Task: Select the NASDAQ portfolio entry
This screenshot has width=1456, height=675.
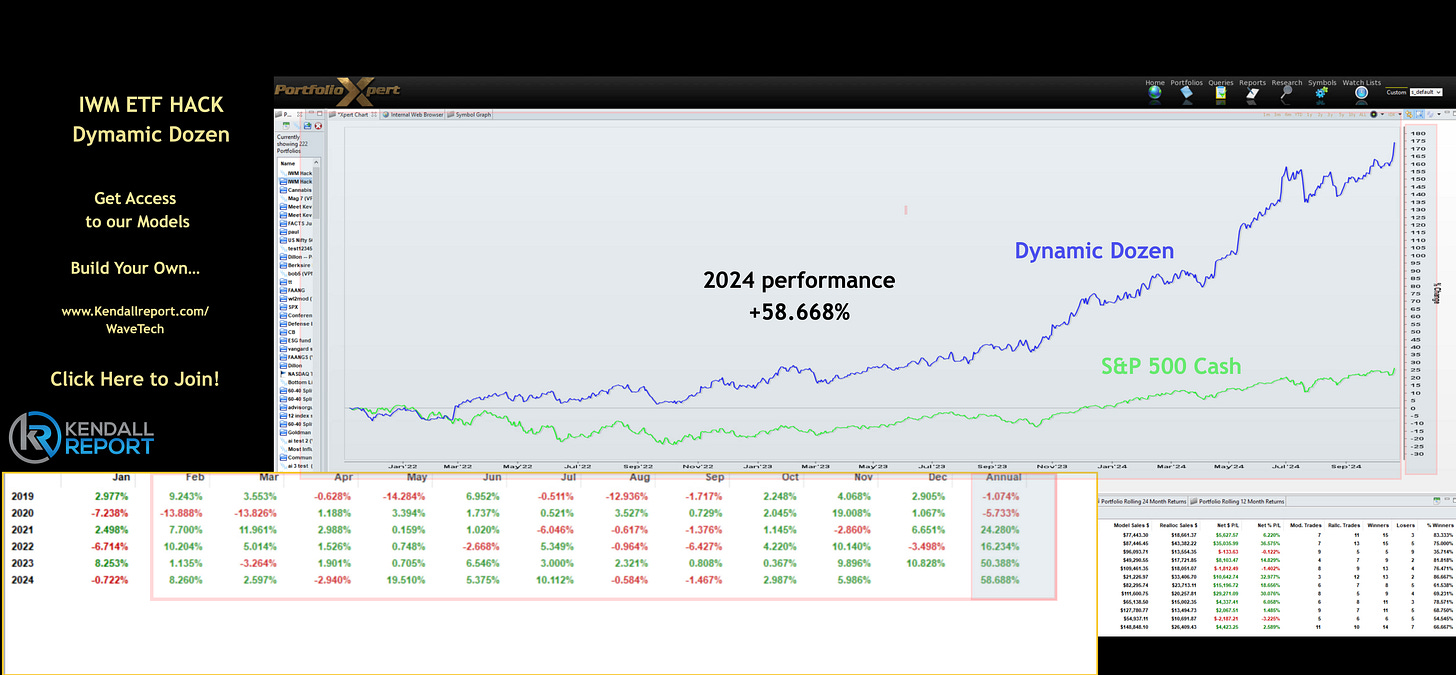Action: 297,373
